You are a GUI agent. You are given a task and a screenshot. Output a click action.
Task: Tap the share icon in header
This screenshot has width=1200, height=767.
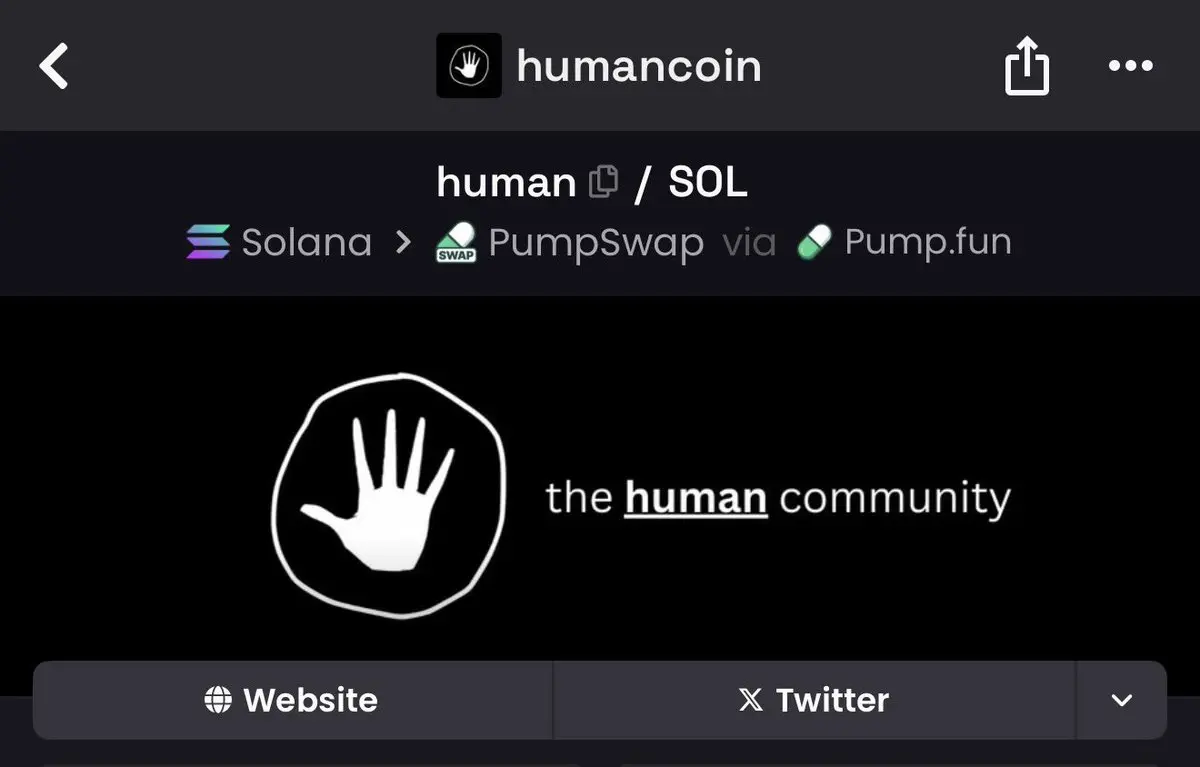(1027, 66)
